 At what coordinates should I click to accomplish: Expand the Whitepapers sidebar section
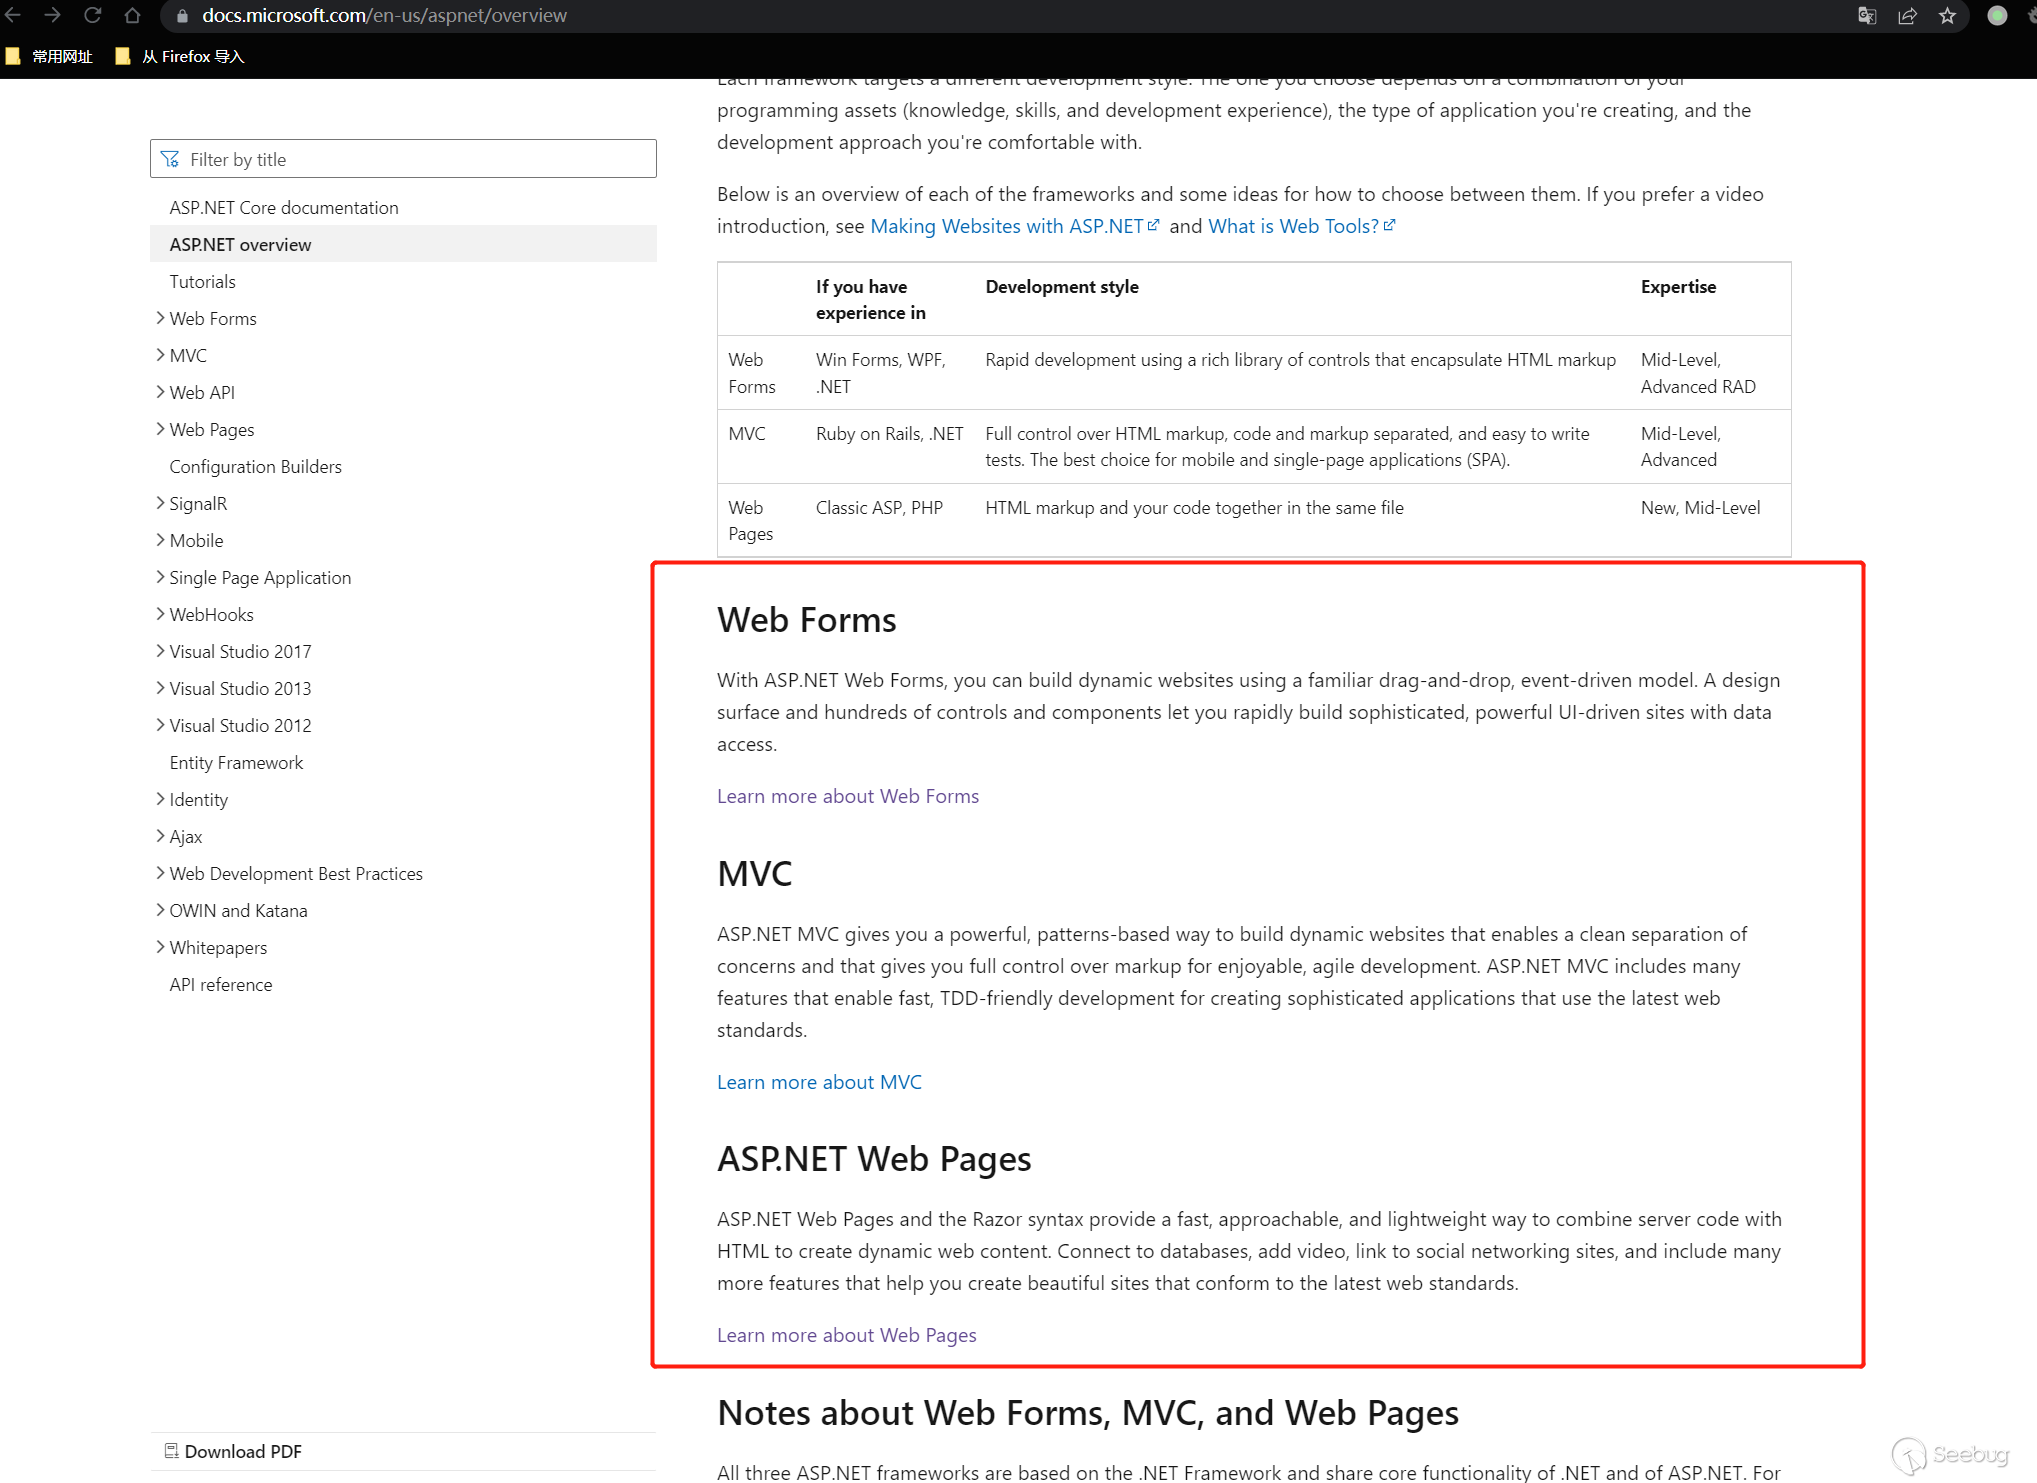pyautogui.click(x=160, y=947)
